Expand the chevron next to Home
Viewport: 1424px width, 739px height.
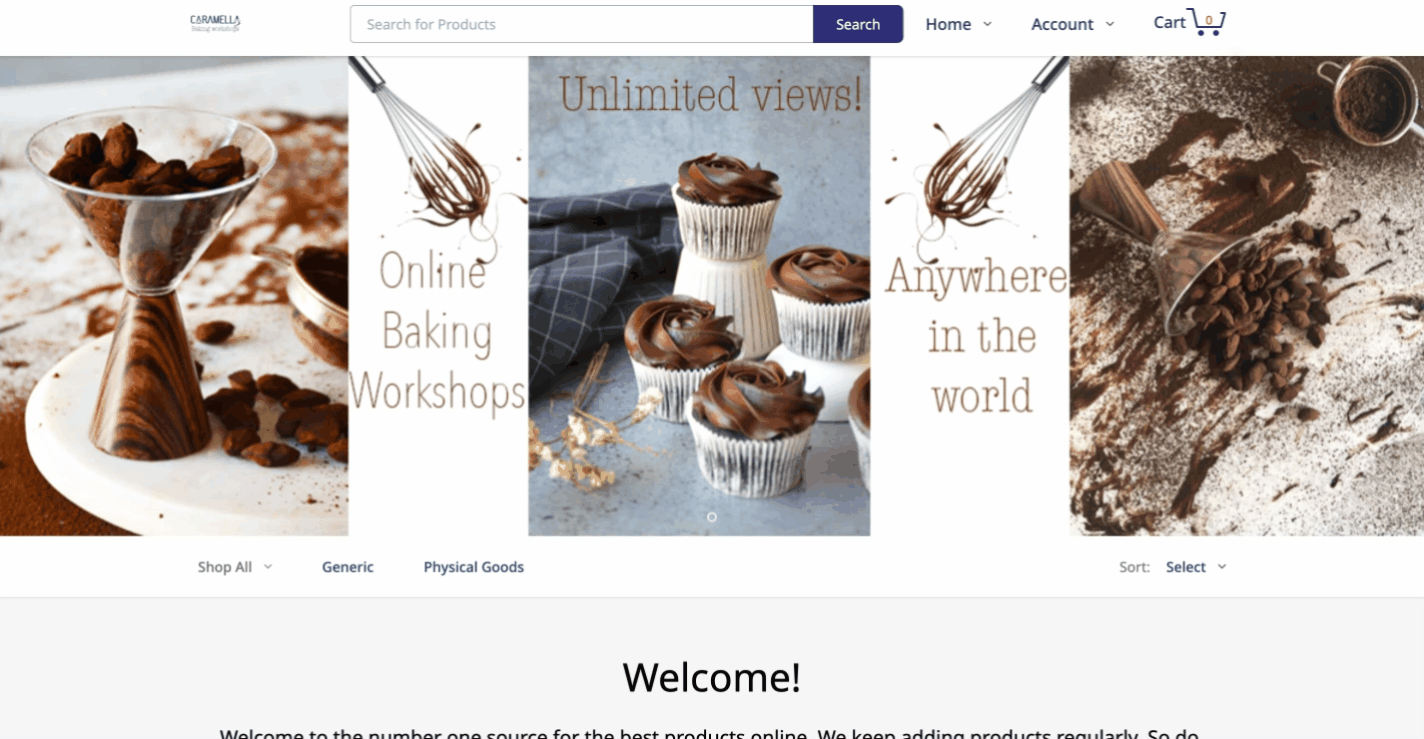coord(987,24)
